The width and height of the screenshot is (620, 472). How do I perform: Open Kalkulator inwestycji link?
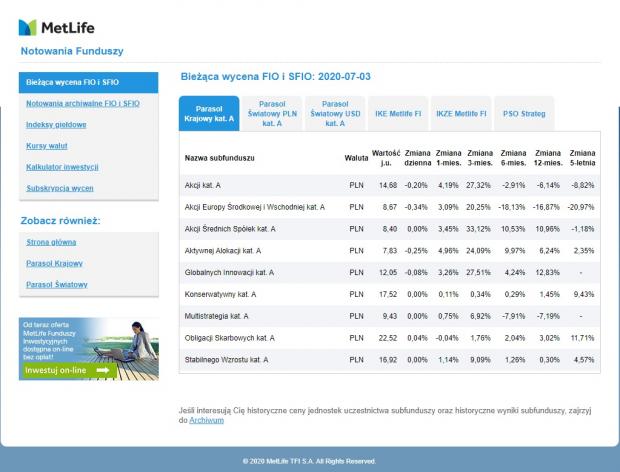point(62,167)
